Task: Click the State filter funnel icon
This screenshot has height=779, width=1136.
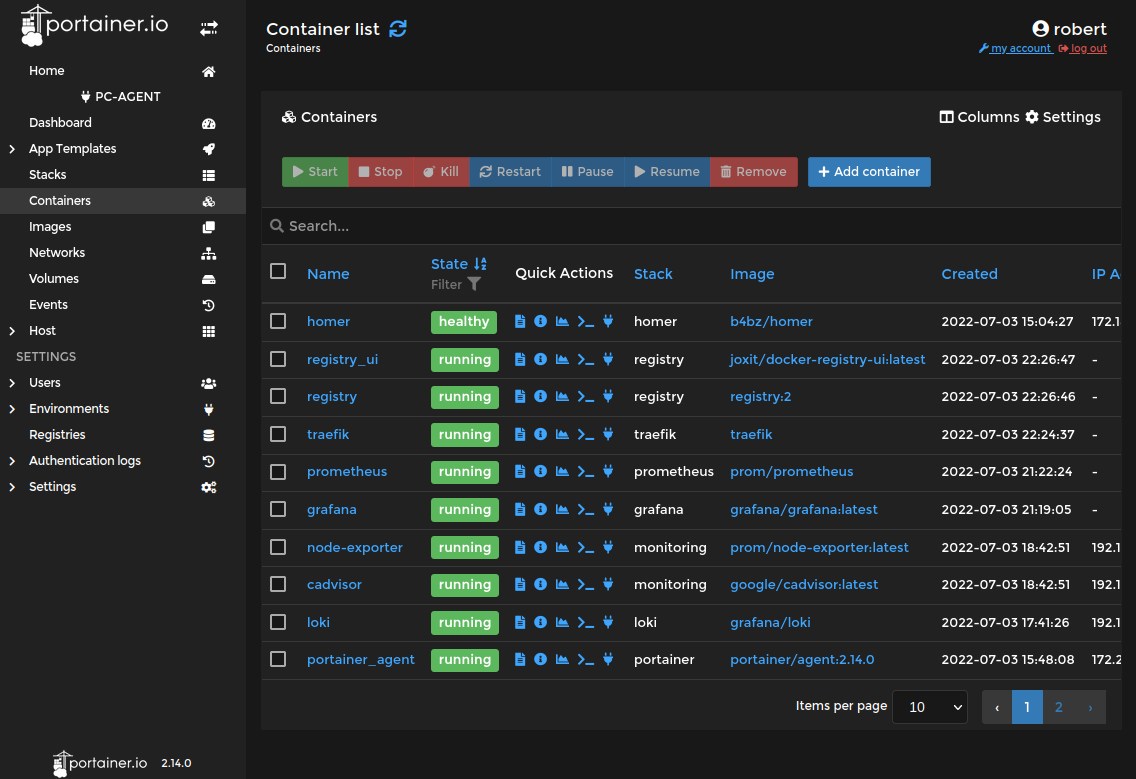Action: click(x=474, y=285)
